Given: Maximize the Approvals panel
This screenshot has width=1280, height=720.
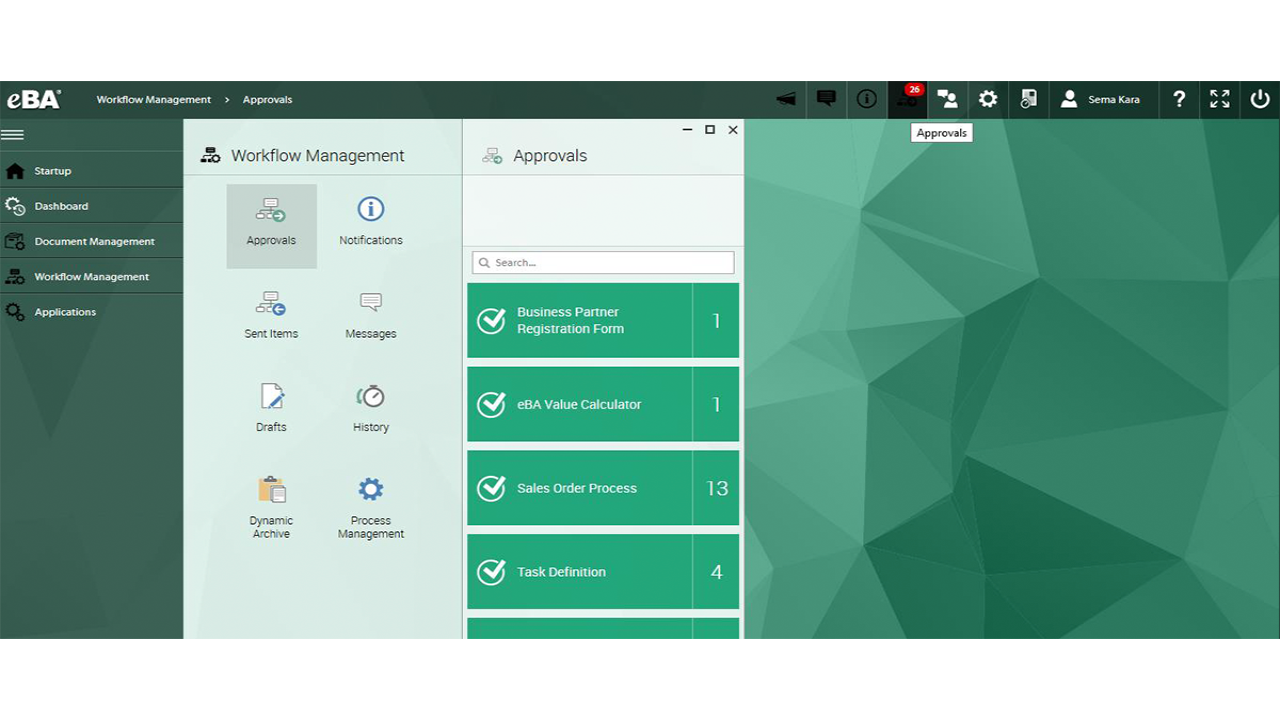Looking at the screenshot, I should click(x=710, y=130).
